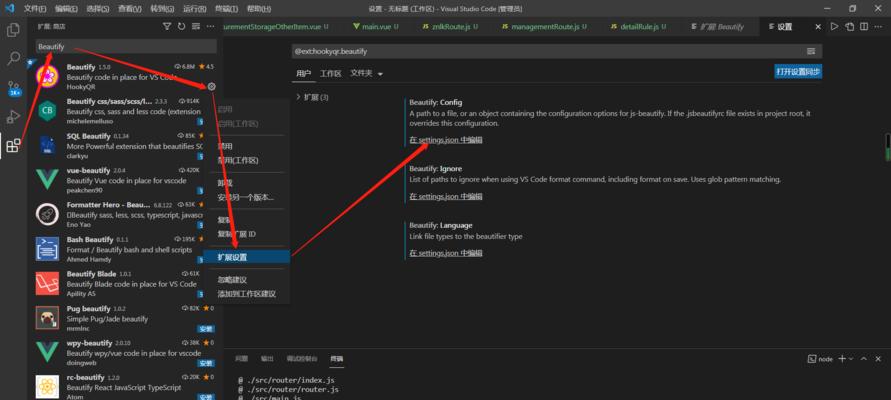Select the Formatter Hero extension icon
891x400 pixels.
pos(47,214)
